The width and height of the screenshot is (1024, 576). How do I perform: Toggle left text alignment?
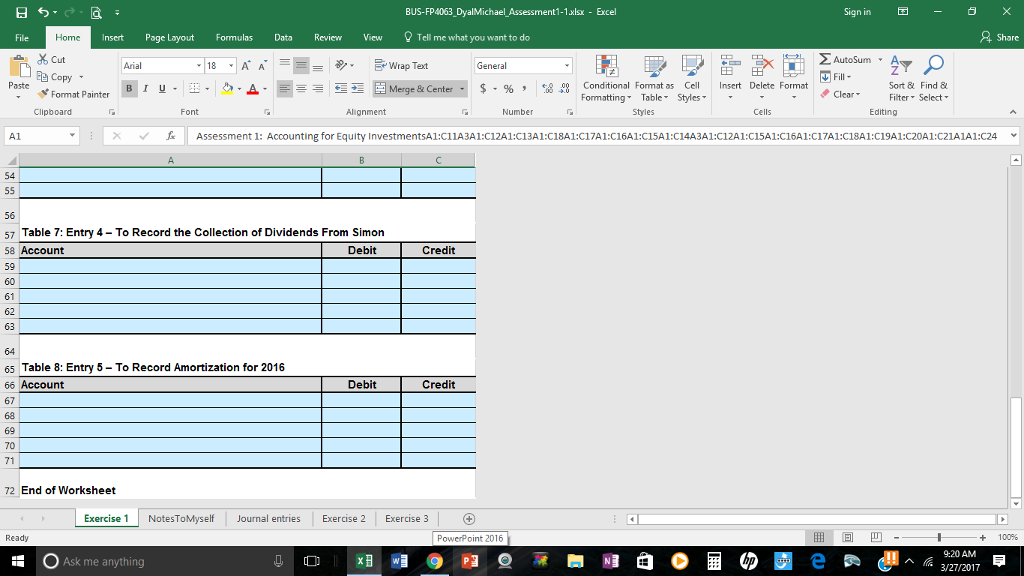(284, 88)
